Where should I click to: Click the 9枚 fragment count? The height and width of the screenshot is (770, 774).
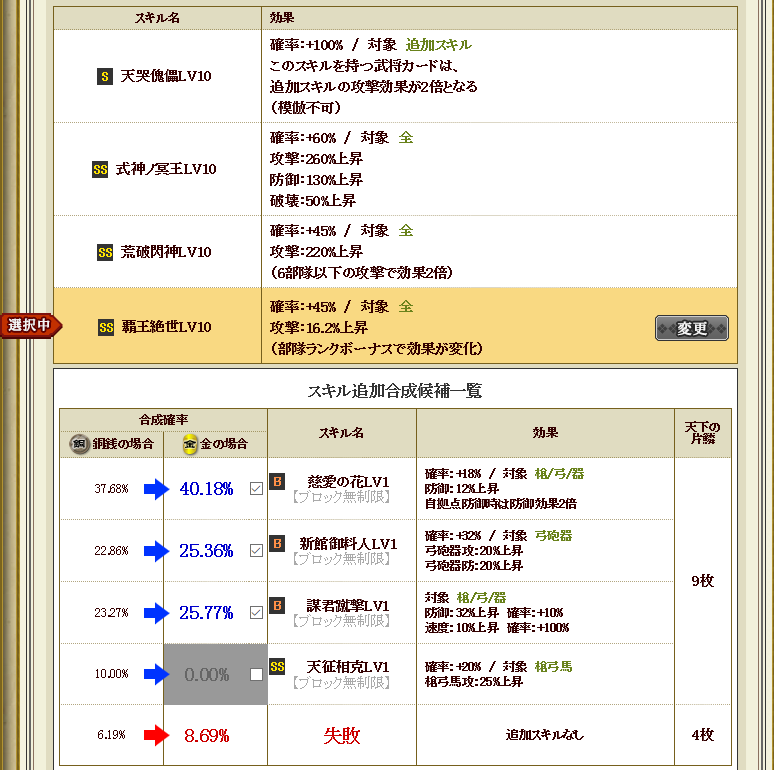pos(702,581)
